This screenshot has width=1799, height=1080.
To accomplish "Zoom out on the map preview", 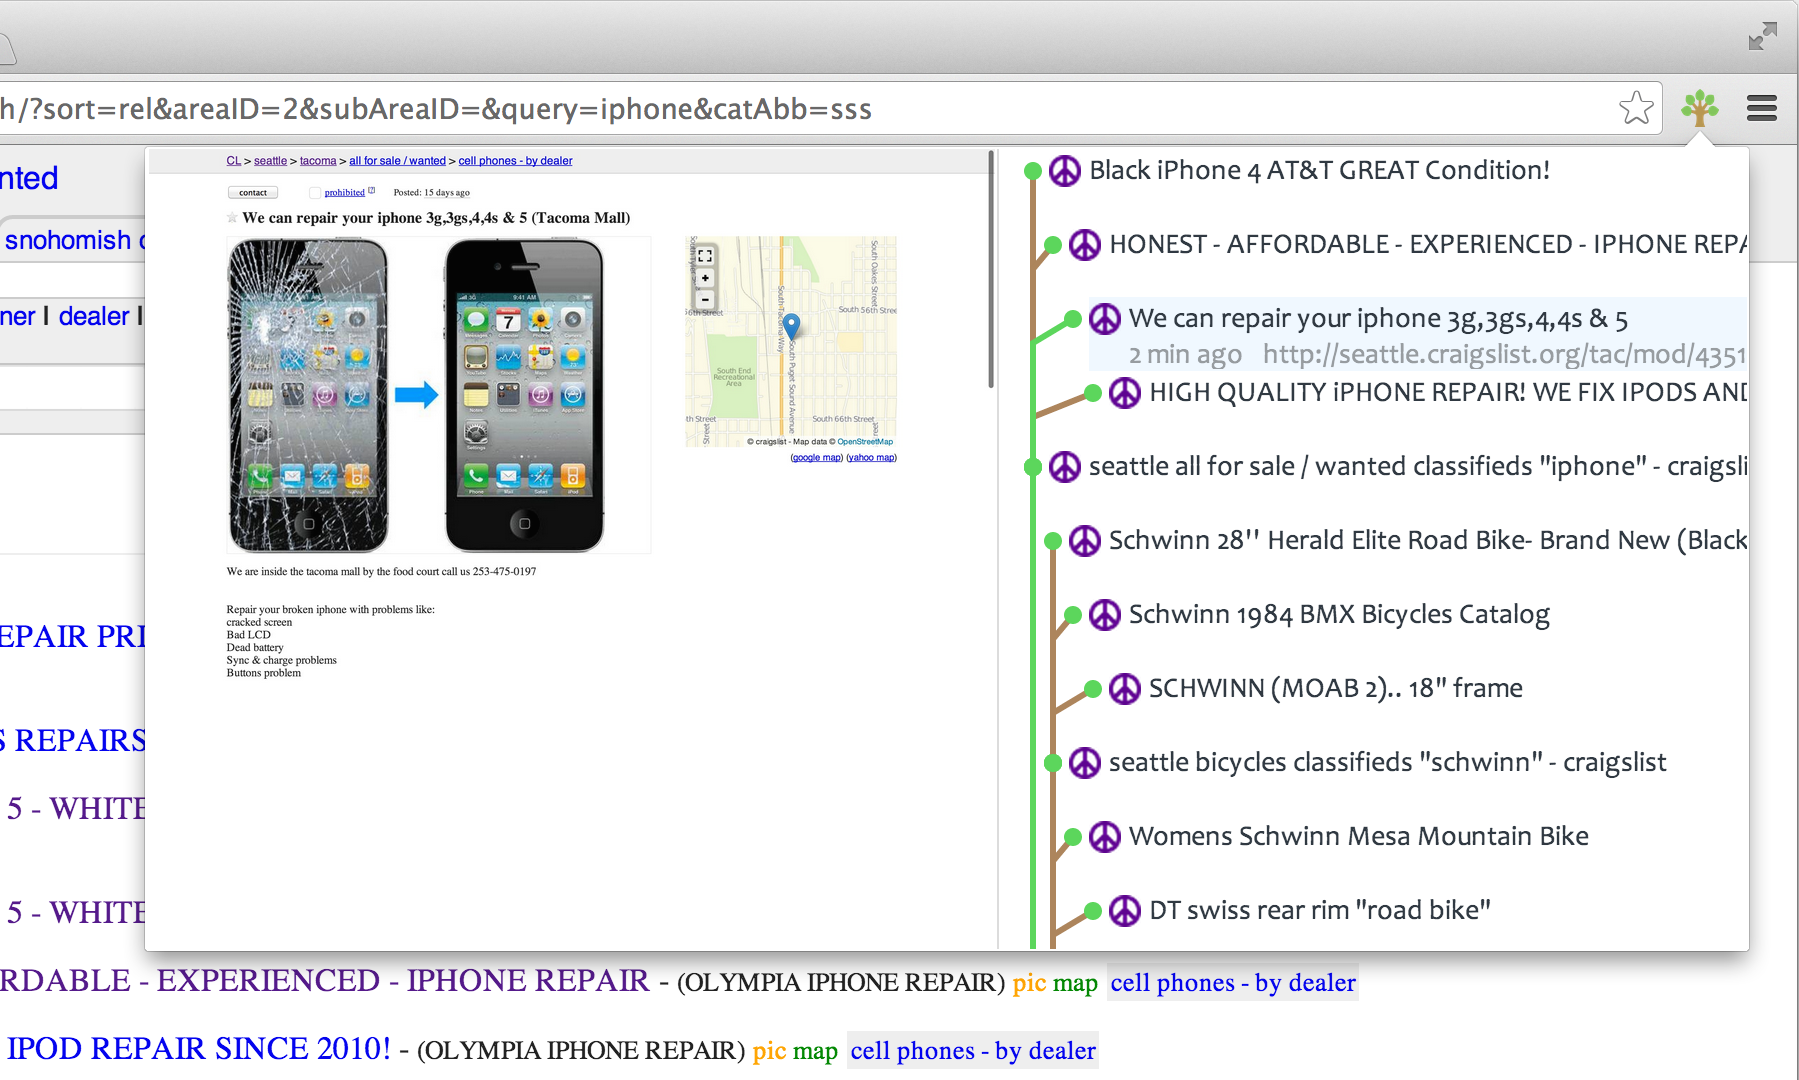I will (x=705, y=299).
